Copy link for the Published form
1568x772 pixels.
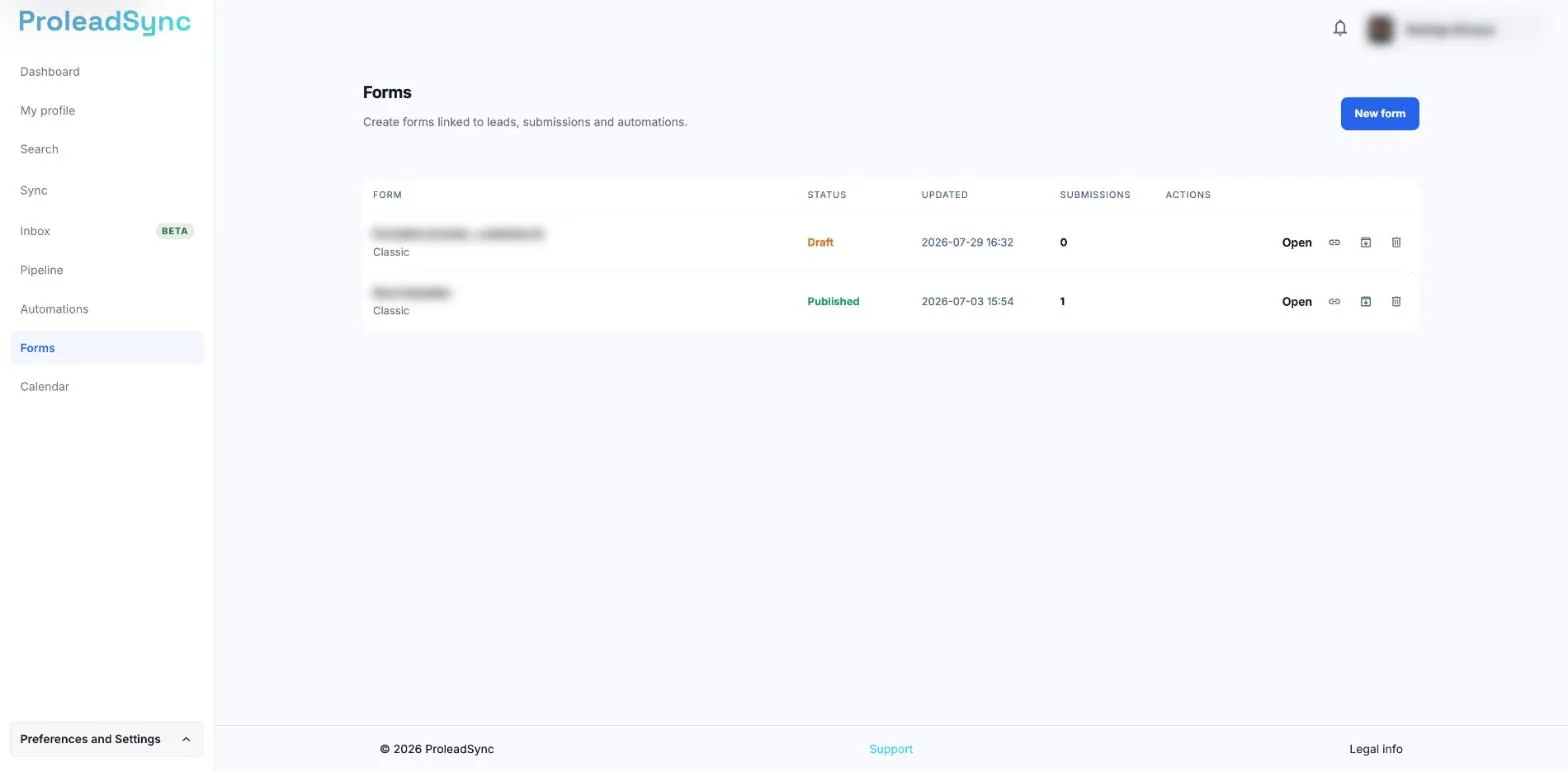tap(1334, 302)
